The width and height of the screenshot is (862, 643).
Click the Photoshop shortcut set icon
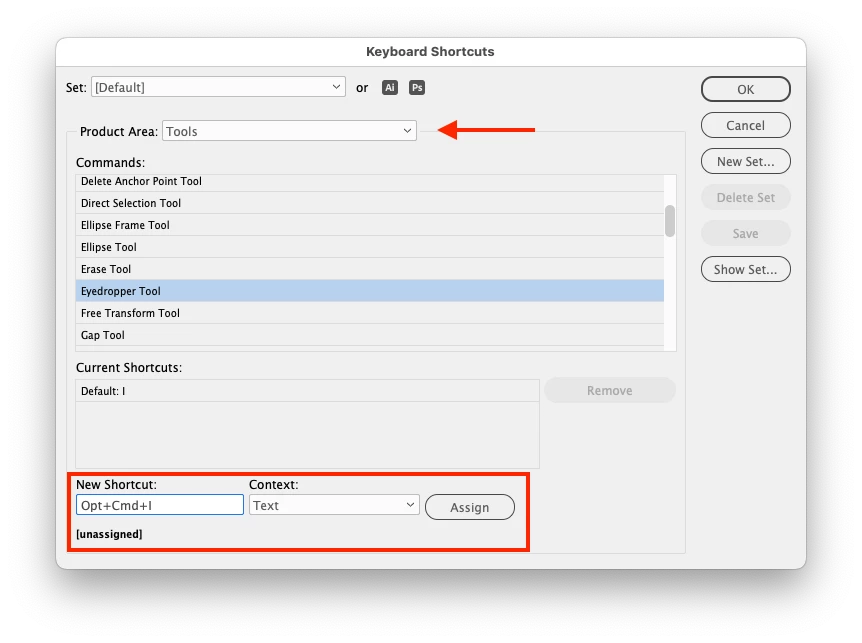pos(417,87)
